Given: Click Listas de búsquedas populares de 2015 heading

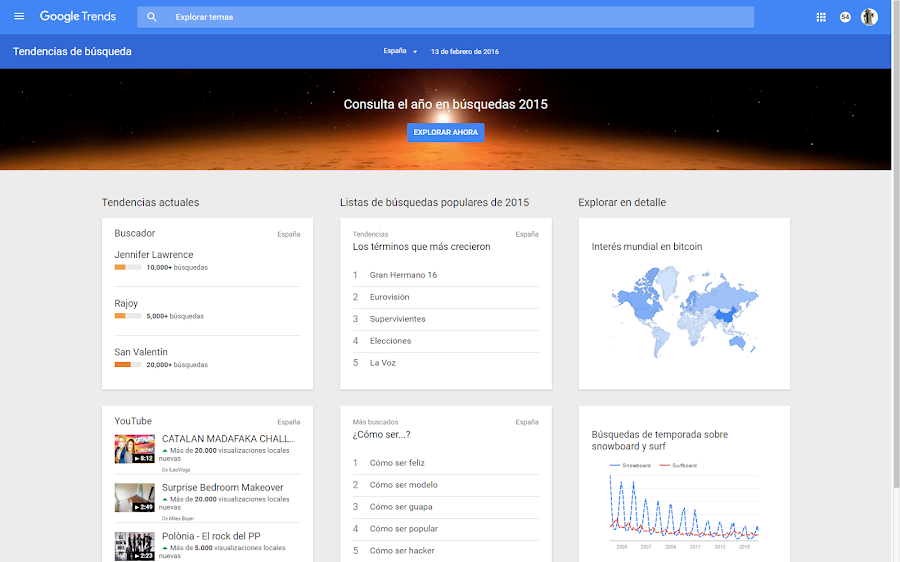Looking at the screenshot, I should [435, 202].
